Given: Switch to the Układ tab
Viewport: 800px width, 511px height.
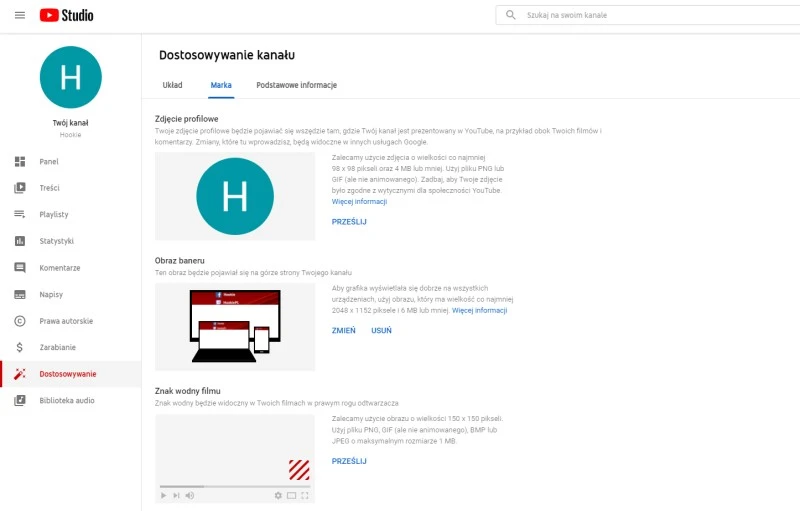Looking at the screenshot, I should pos(172,85).
